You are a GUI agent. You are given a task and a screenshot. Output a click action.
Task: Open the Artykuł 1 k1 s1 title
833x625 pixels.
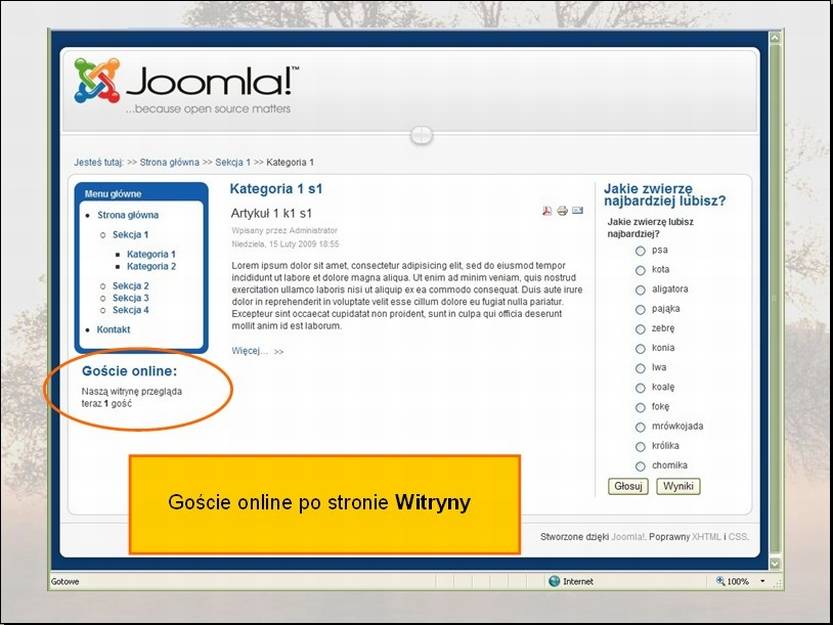coord(271,214)
